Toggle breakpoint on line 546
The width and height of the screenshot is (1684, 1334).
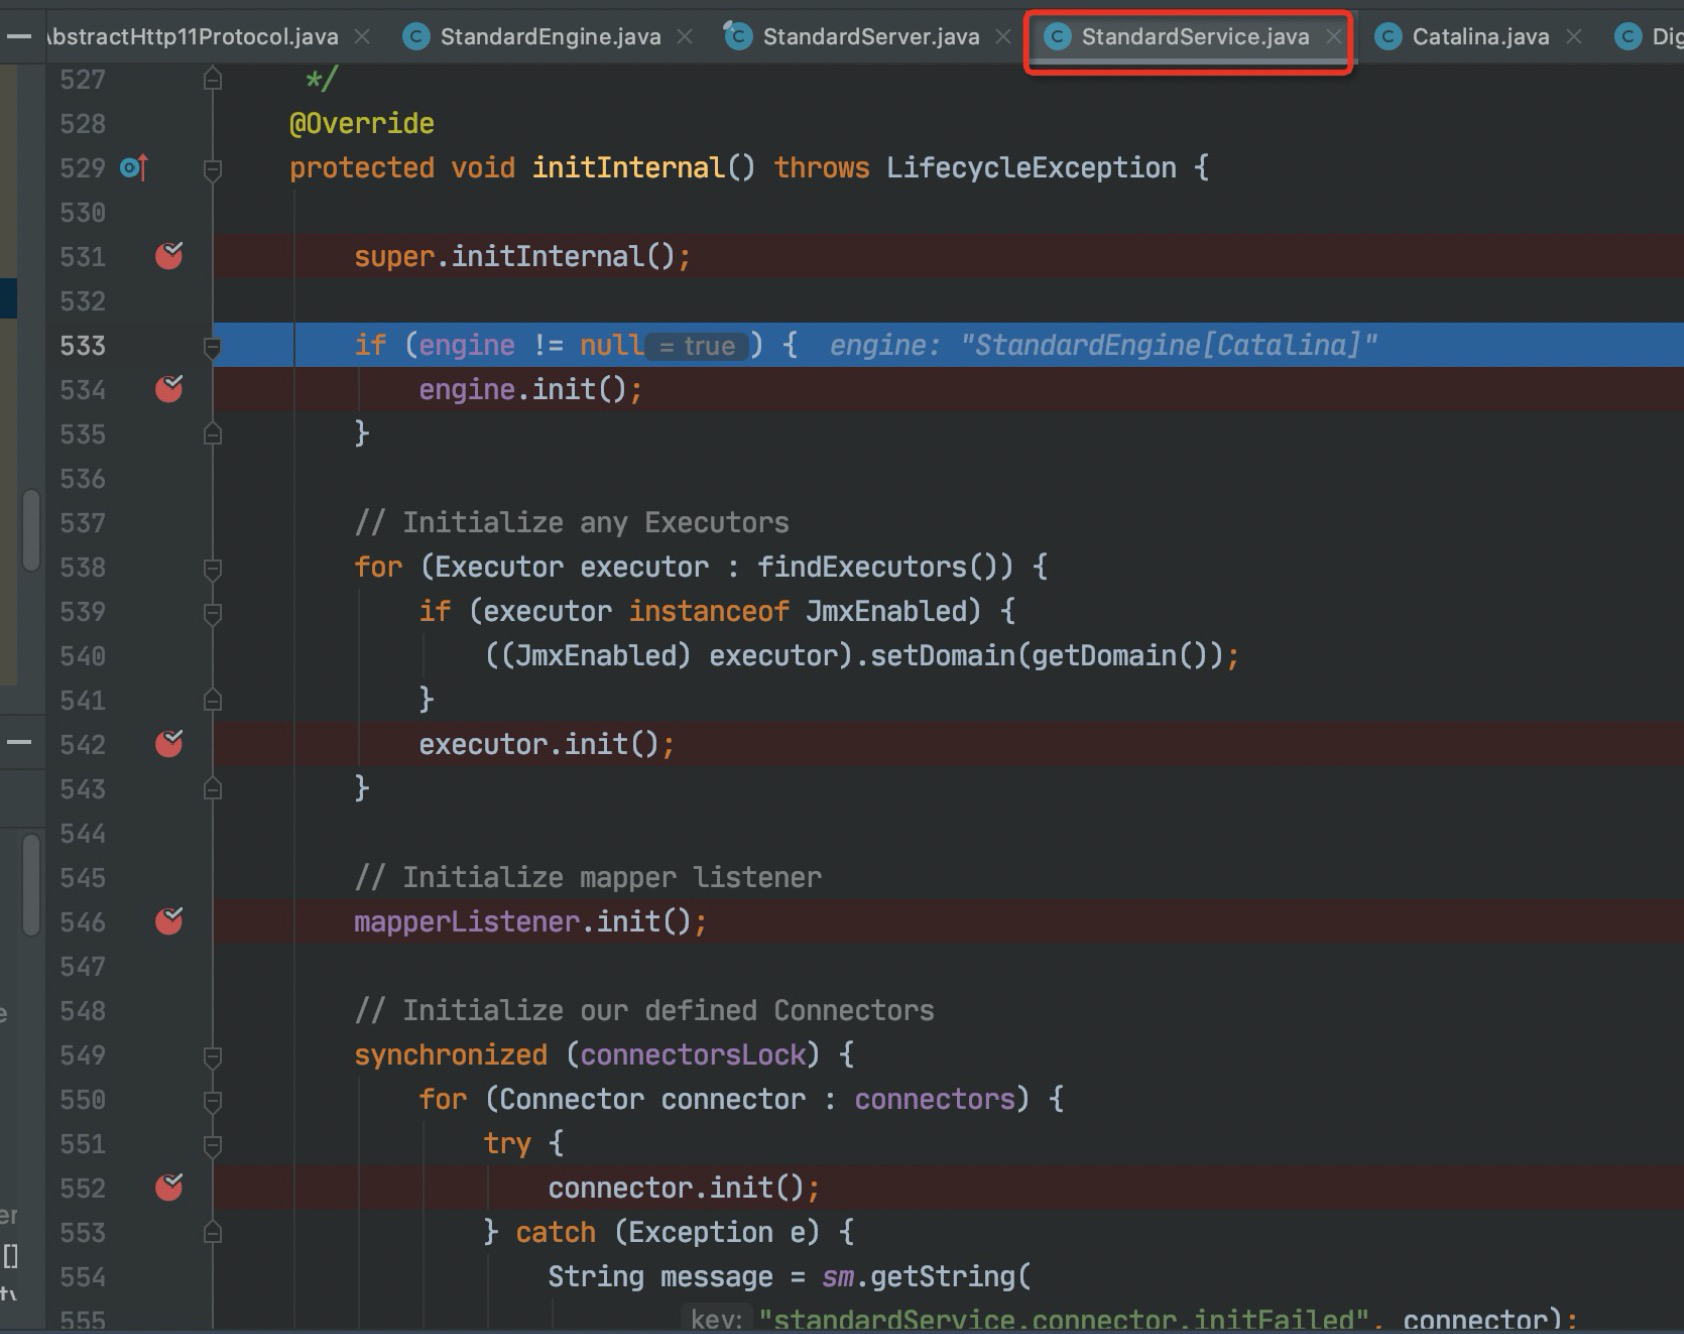pyautogui.click(x=169, y=921)
